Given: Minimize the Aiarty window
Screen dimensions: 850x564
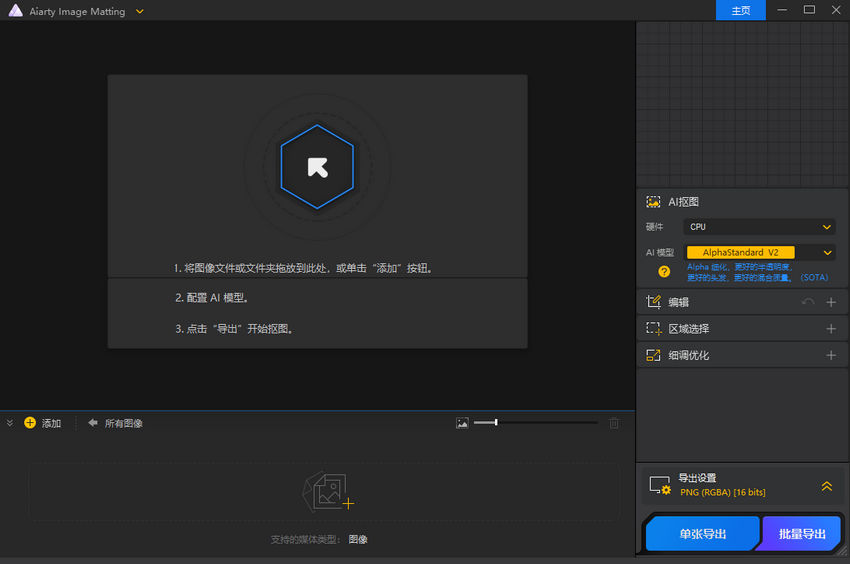Looking at the screenshot, I should [x=782, y=10].
